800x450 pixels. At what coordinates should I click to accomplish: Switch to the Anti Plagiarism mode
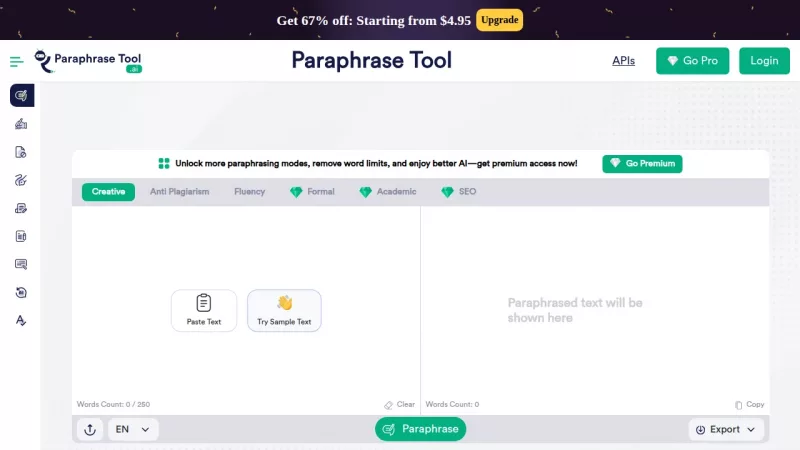click(x=180, y=192)
